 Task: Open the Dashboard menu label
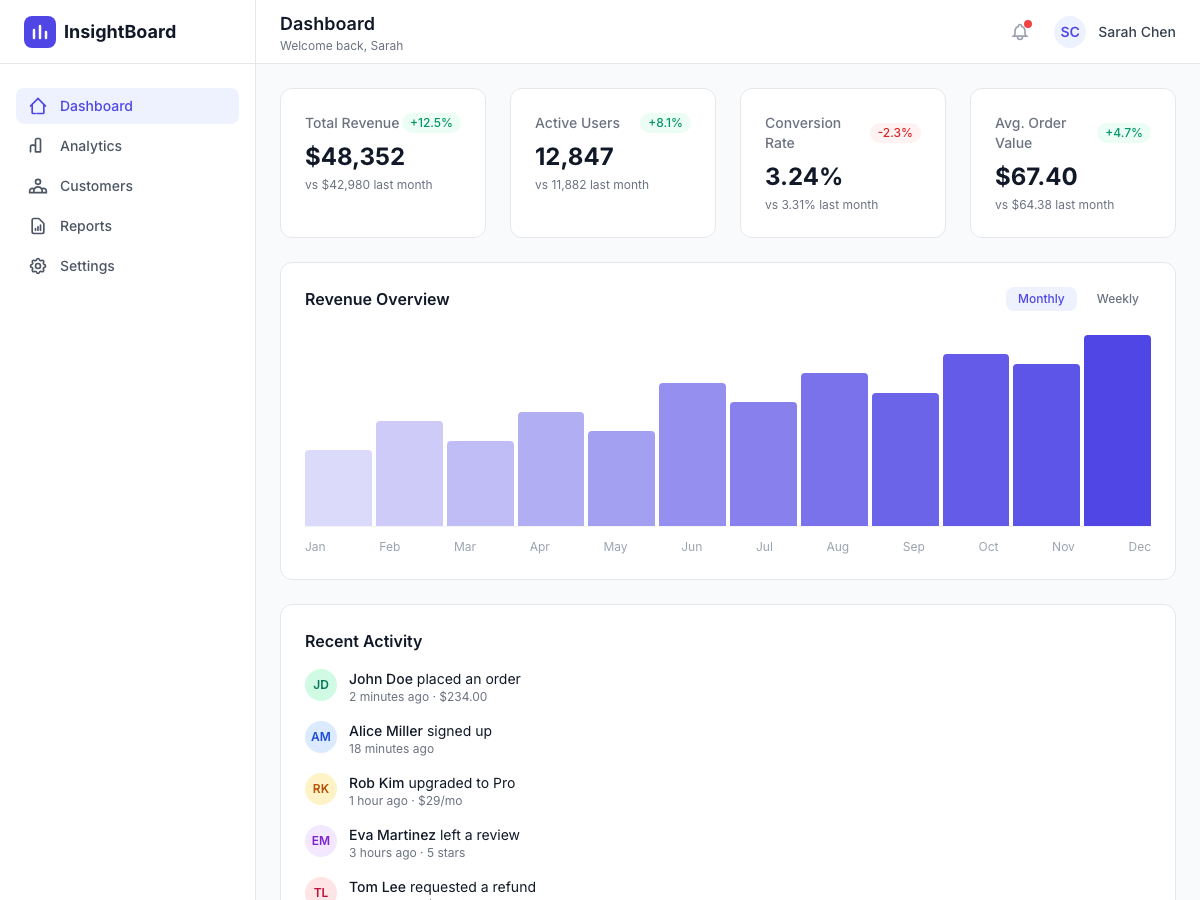click(x=96, y=106)
